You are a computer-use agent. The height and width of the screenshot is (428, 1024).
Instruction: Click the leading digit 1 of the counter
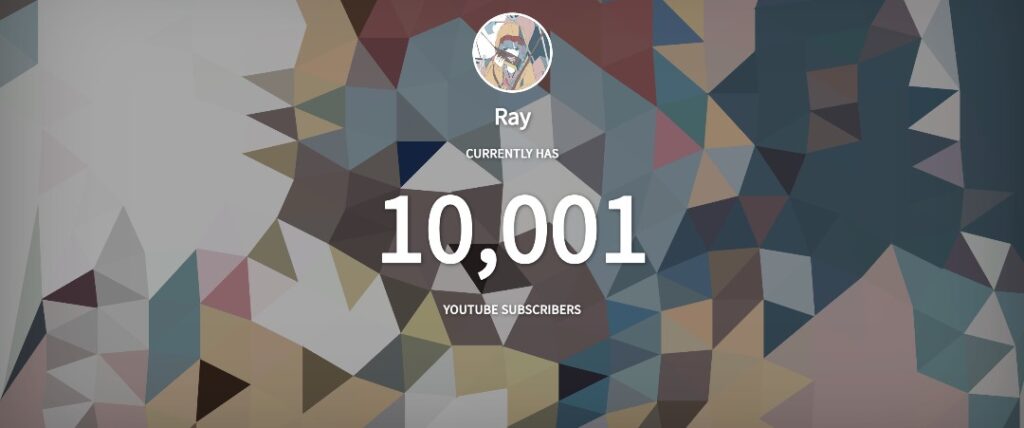400,229
